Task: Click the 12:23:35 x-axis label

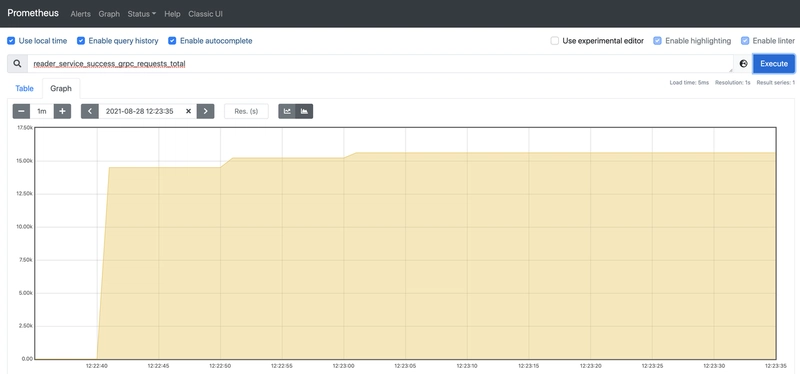Action: [x=776, y=366]
